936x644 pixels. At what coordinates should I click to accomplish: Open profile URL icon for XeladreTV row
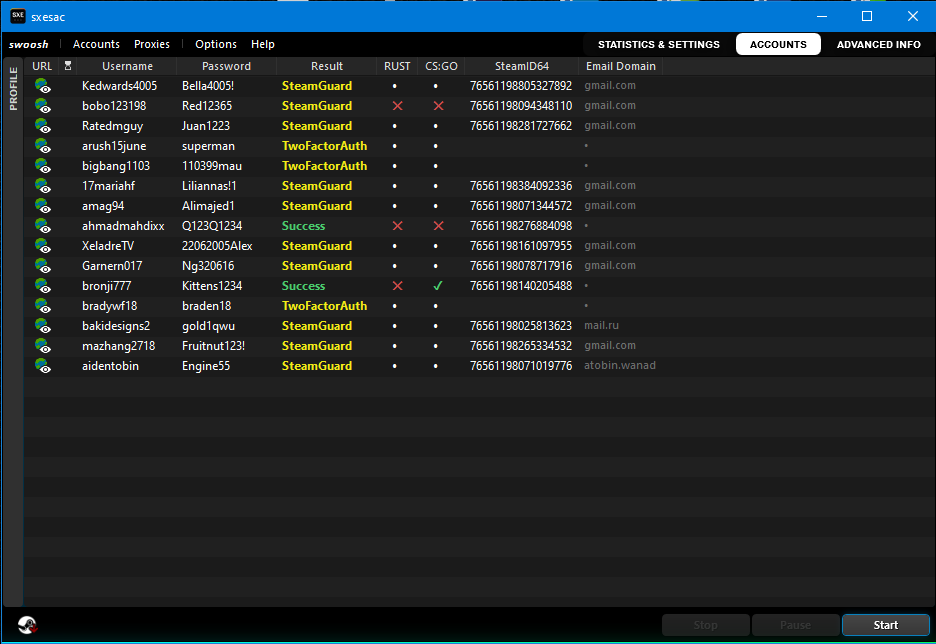pyautogui.click(x=42, y=246)
